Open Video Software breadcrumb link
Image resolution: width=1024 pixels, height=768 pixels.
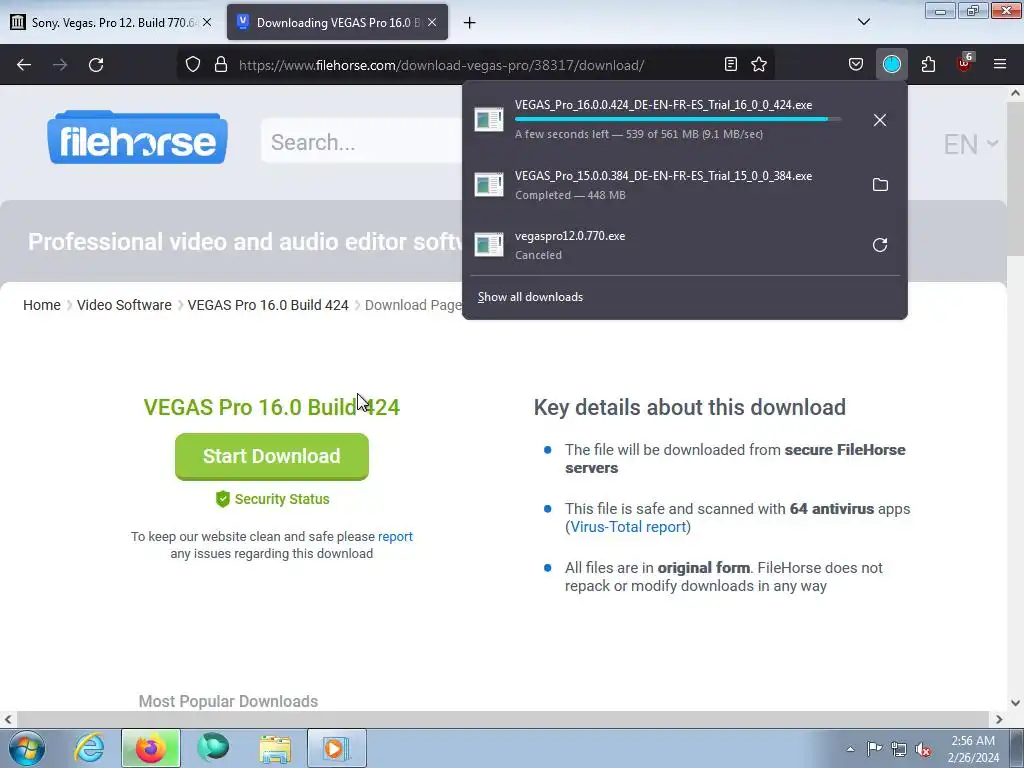point(124,305)
